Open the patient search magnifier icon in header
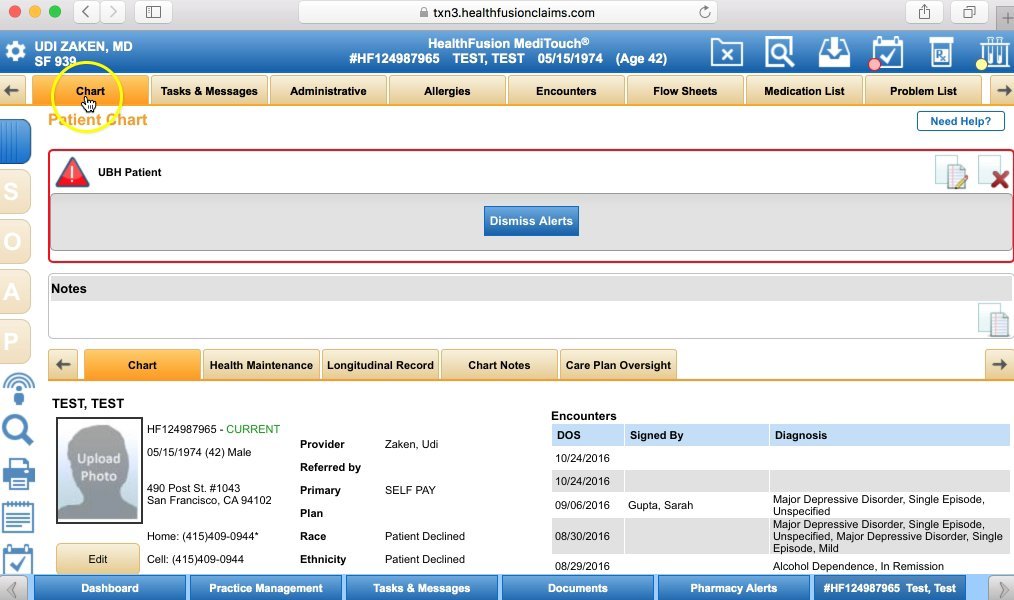Viewport: 1014px width, 600px height. tap(779, 51)
